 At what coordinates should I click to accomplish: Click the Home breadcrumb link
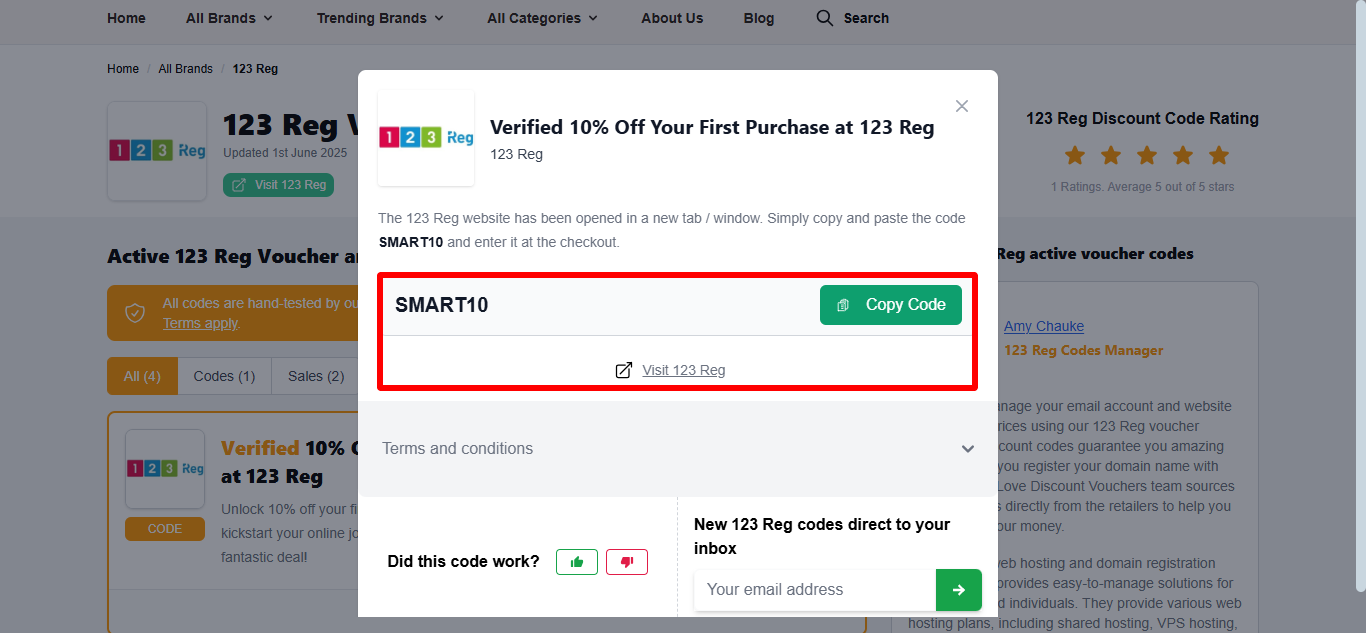click(x=123, y=69)
